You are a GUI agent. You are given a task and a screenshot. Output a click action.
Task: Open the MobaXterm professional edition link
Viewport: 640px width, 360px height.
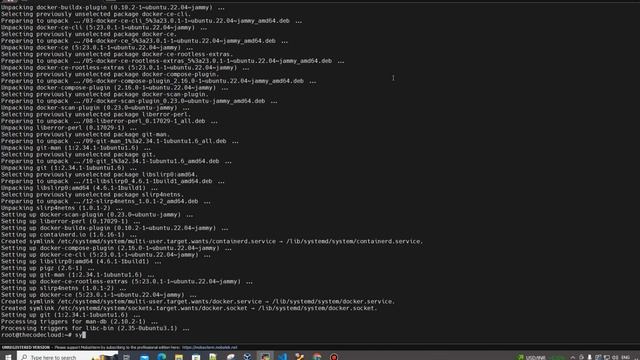click(x=209, y=347)
